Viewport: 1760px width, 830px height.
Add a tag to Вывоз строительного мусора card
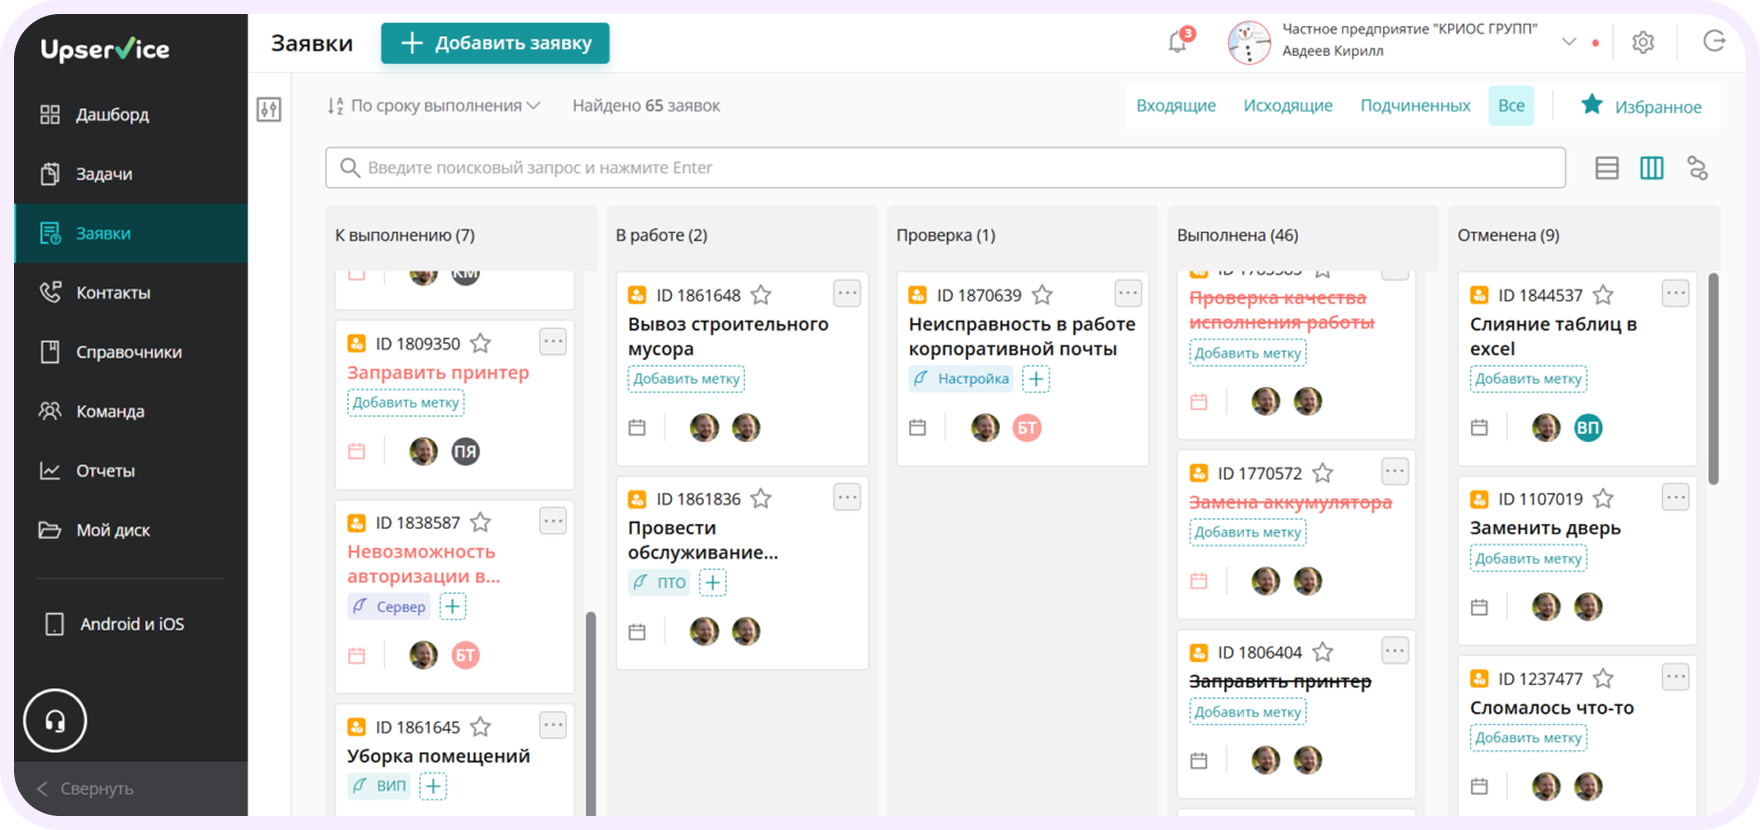coord(686,379)
